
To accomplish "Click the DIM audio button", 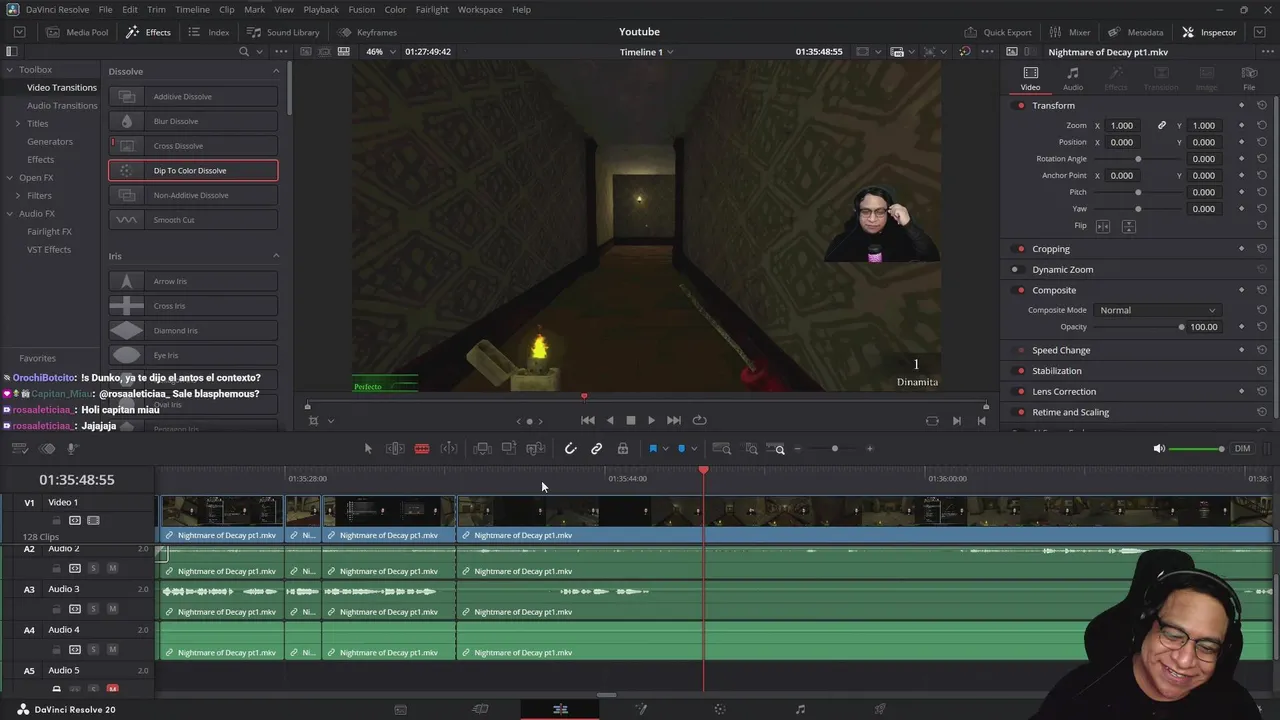I will click(x=1242, y=449).
